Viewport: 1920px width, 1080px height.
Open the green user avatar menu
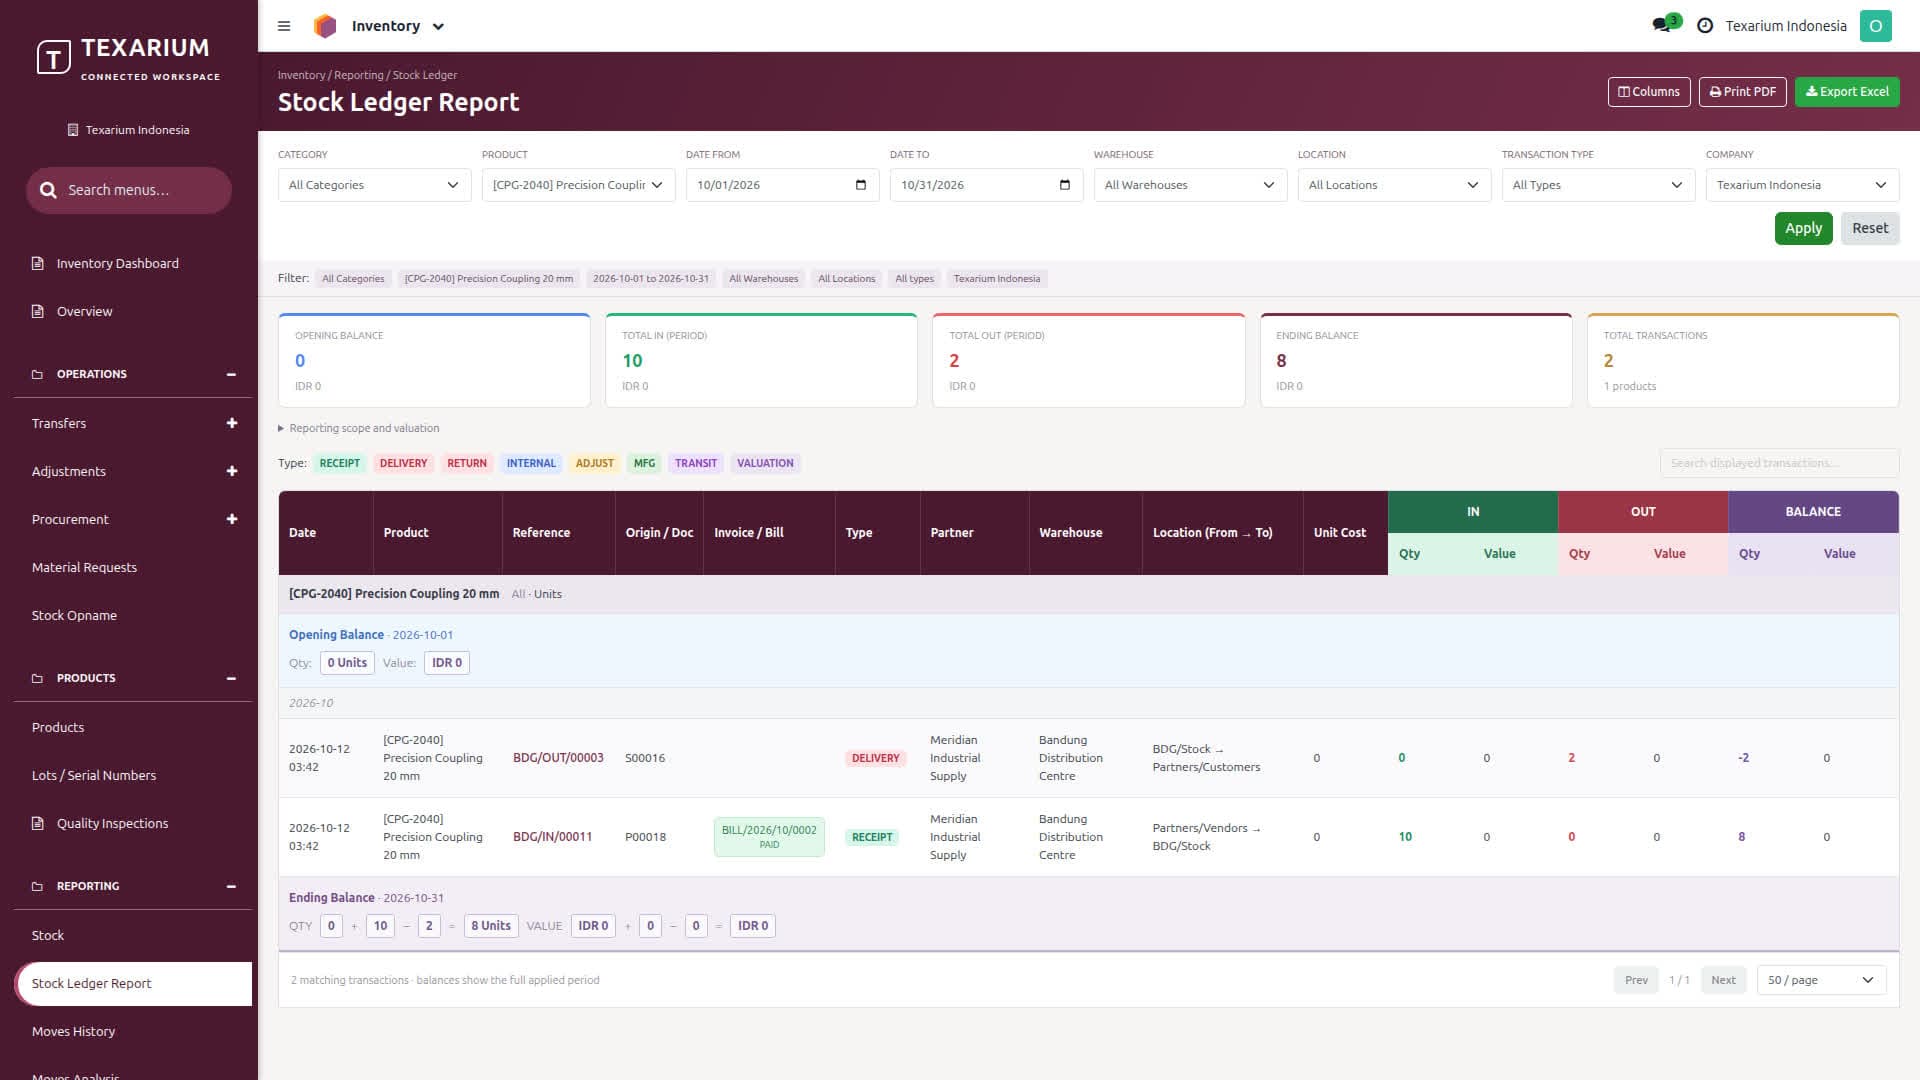click(1875, 26)
